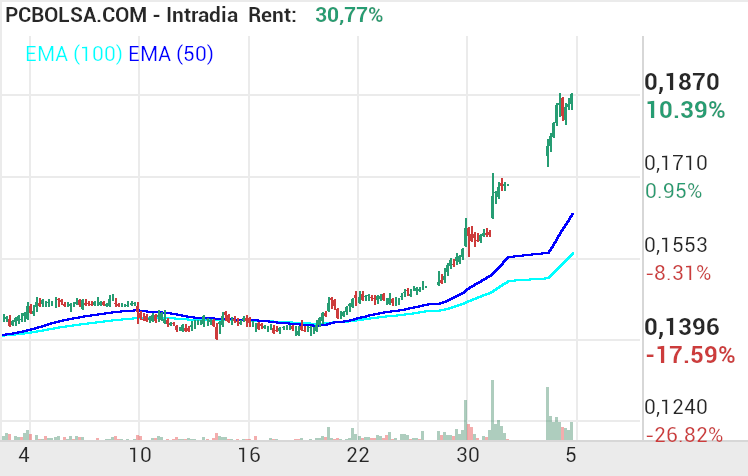Image resolution: width=748 pixels, height=476 pixels.
Task: Click the PCBOLSA.COM title text
Action: [76, 15]
